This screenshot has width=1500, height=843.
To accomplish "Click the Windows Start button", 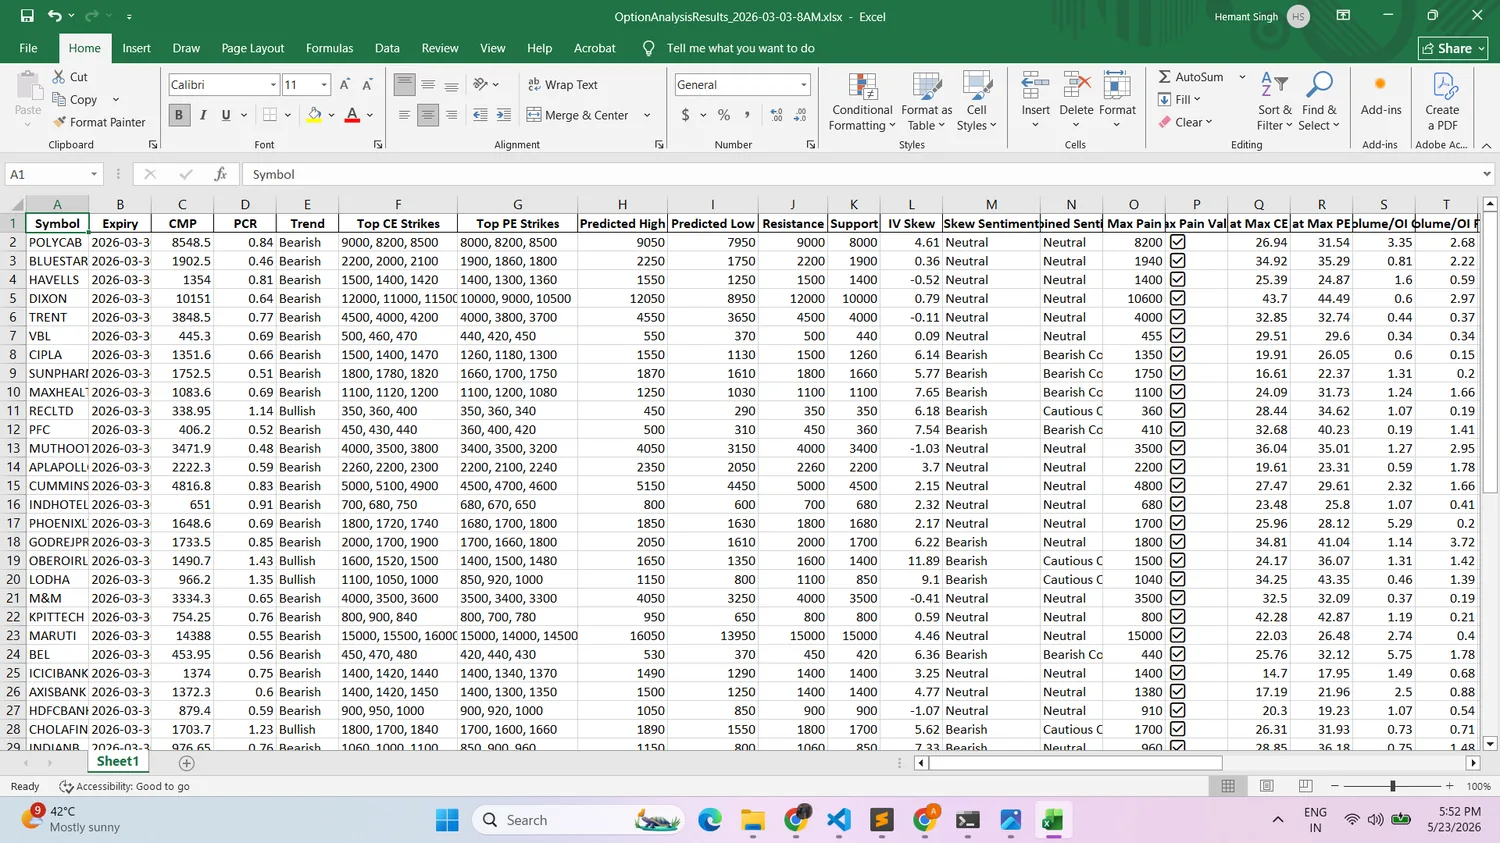I will 447,820.
